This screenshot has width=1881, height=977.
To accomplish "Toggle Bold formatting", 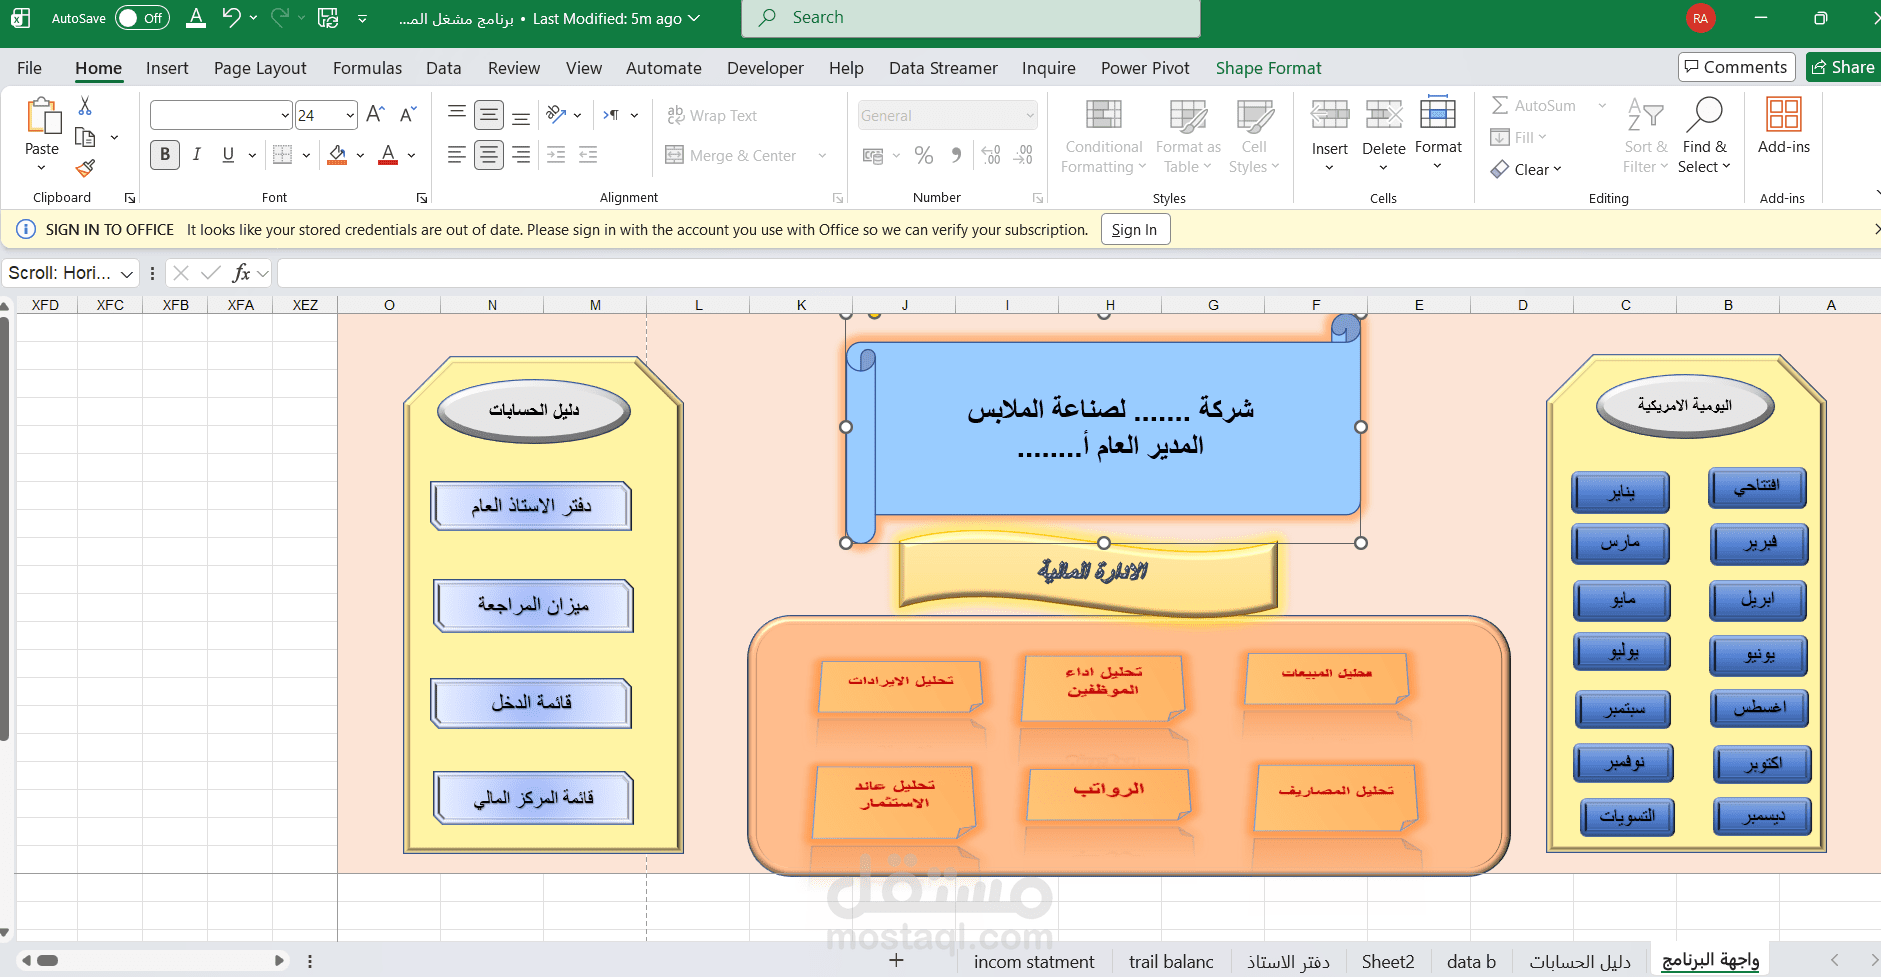I will (165, 154).
